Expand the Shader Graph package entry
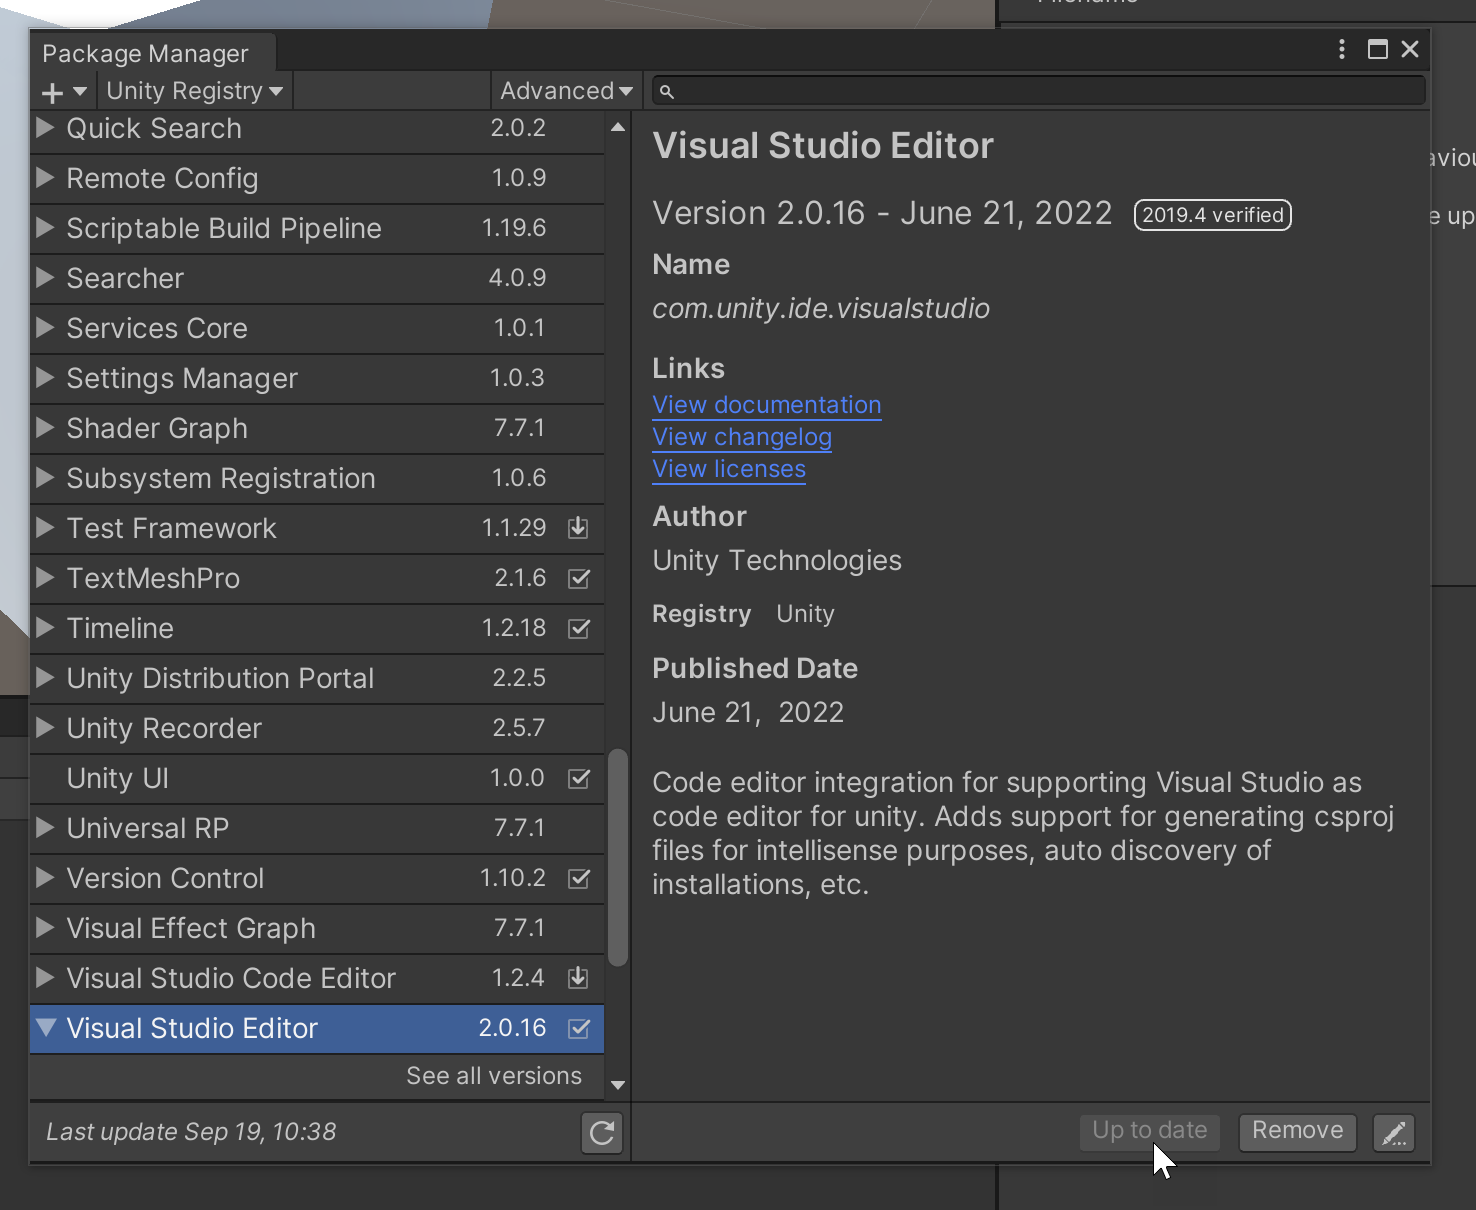The width and height of the screenshot is (1476, 1210). click(45, 428)
